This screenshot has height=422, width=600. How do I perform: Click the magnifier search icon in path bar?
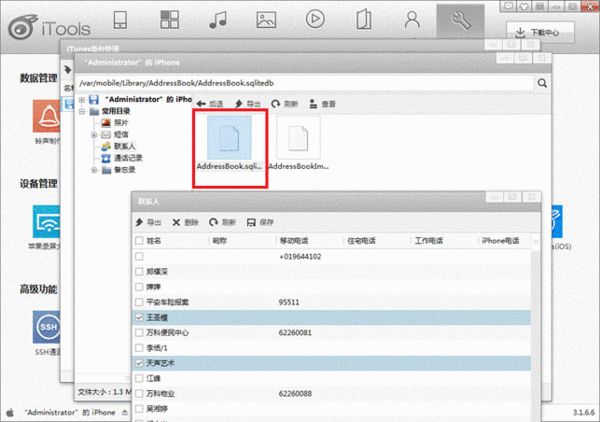(x=542, y=83)
